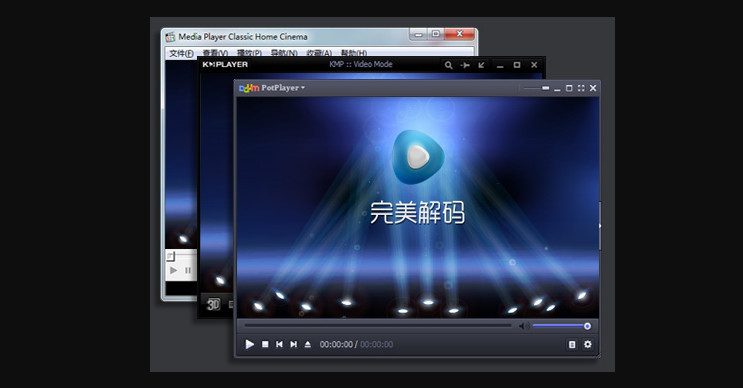Open PotPlayer settings gear
Image resolution: width=743 pixels, height=388 pixels.
coord(588,344)
